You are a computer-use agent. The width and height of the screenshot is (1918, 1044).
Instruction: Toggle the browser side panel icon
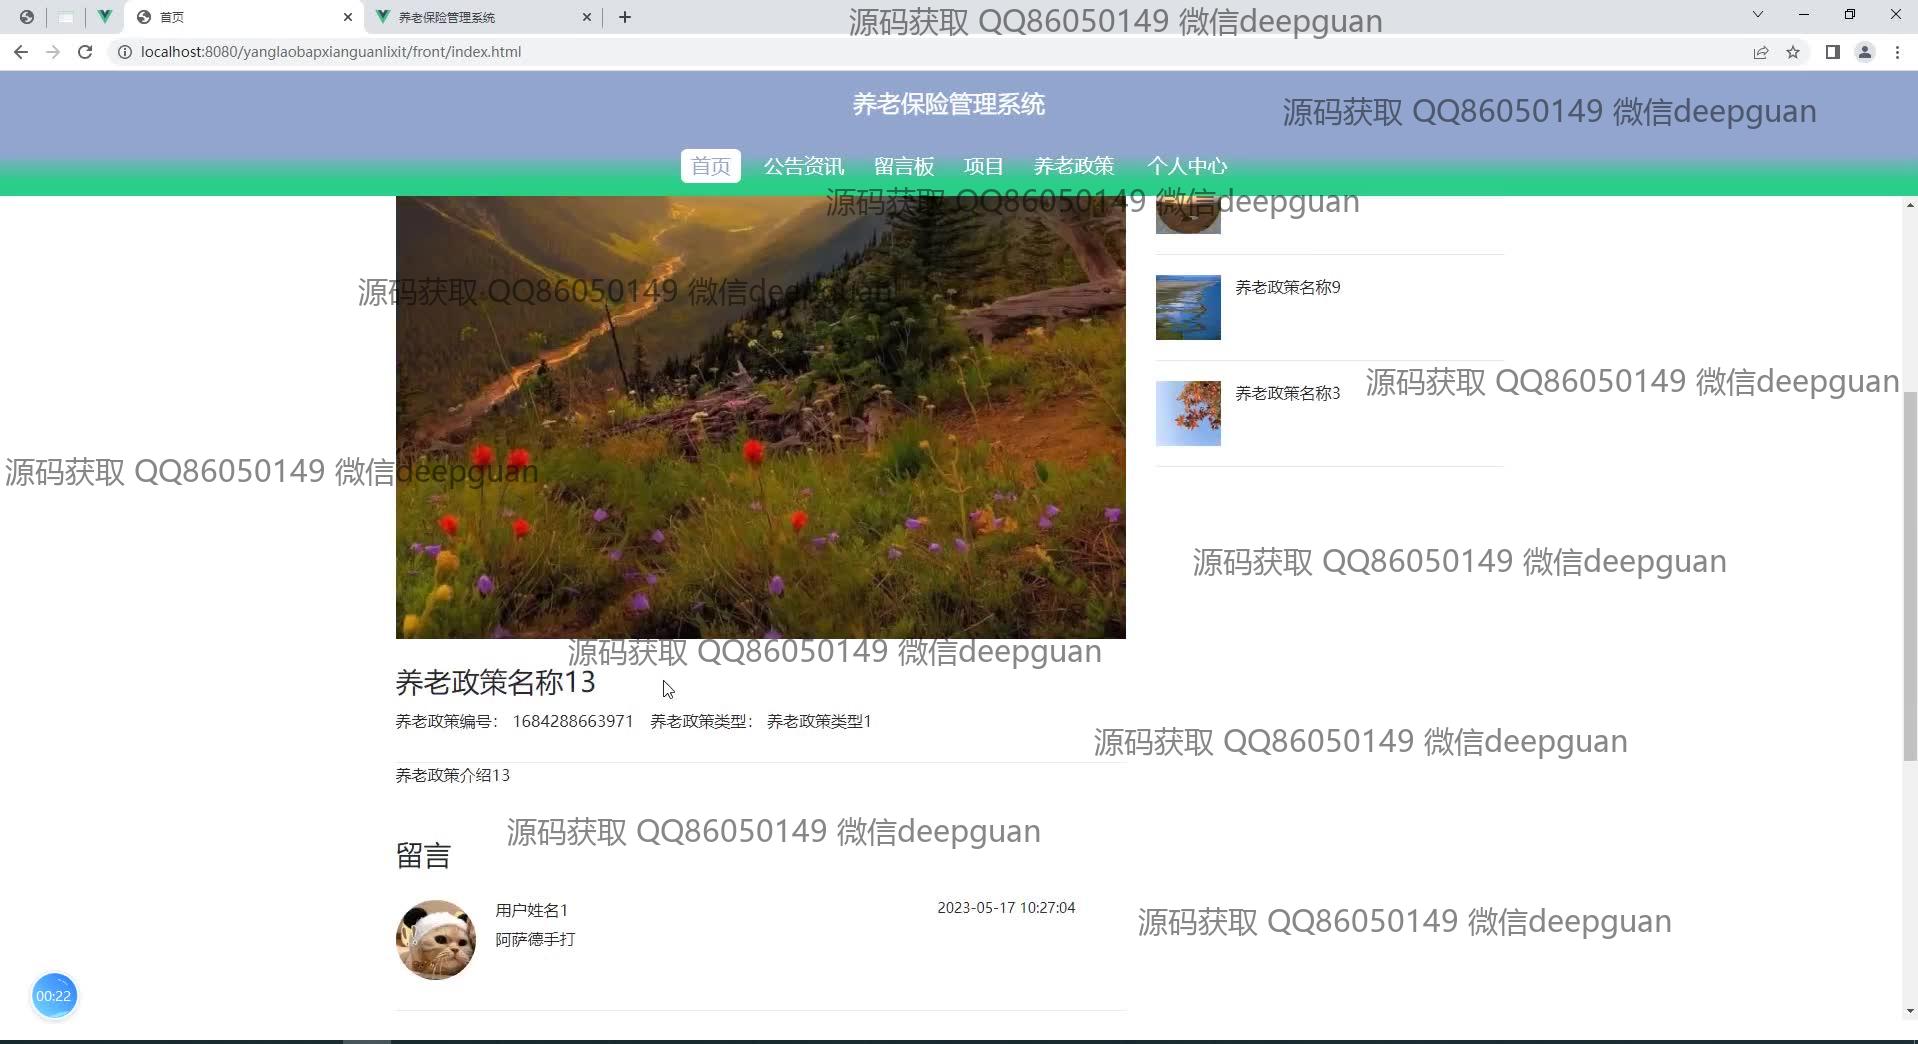pos(1832,52)
